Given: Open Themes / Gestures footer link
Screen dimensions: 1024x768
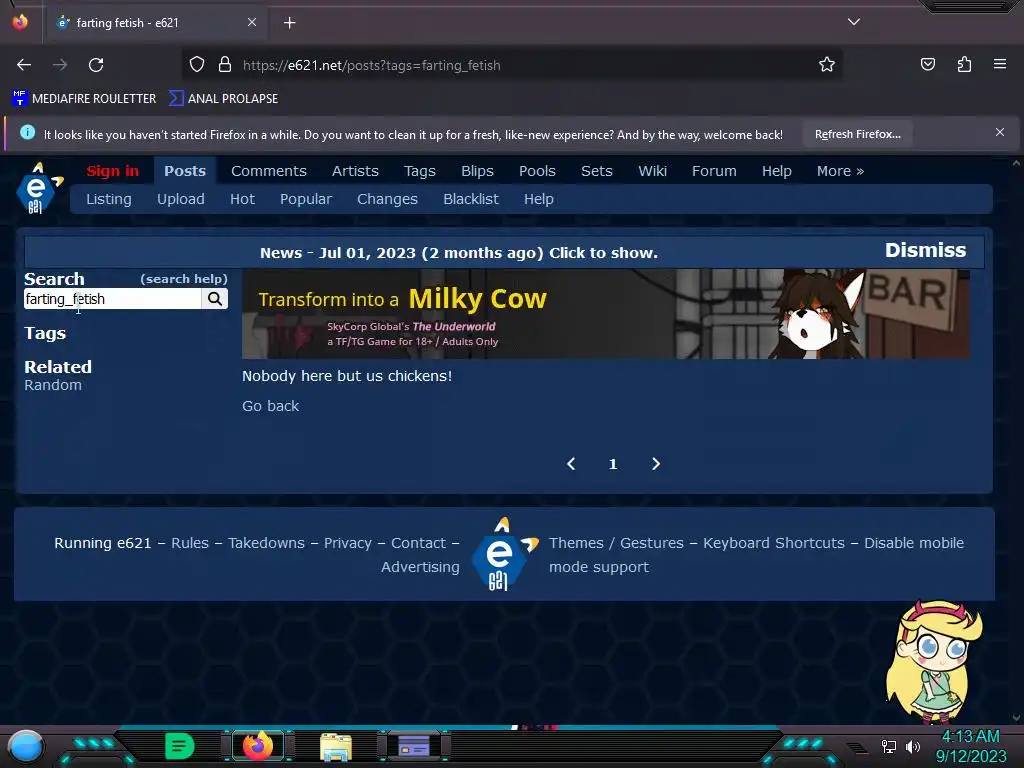Looking at the screenshot, I should click(616, 543).
